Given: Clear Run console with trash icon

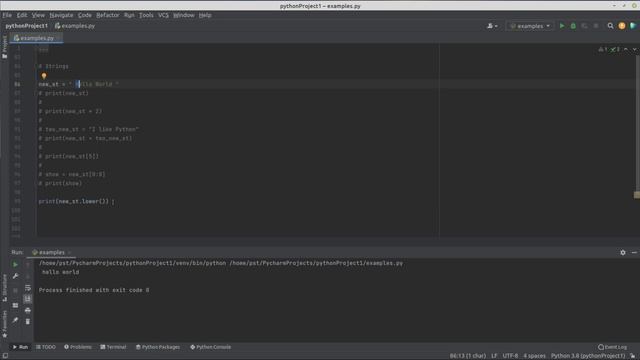Looking at the screenshot, I should 28,322.
